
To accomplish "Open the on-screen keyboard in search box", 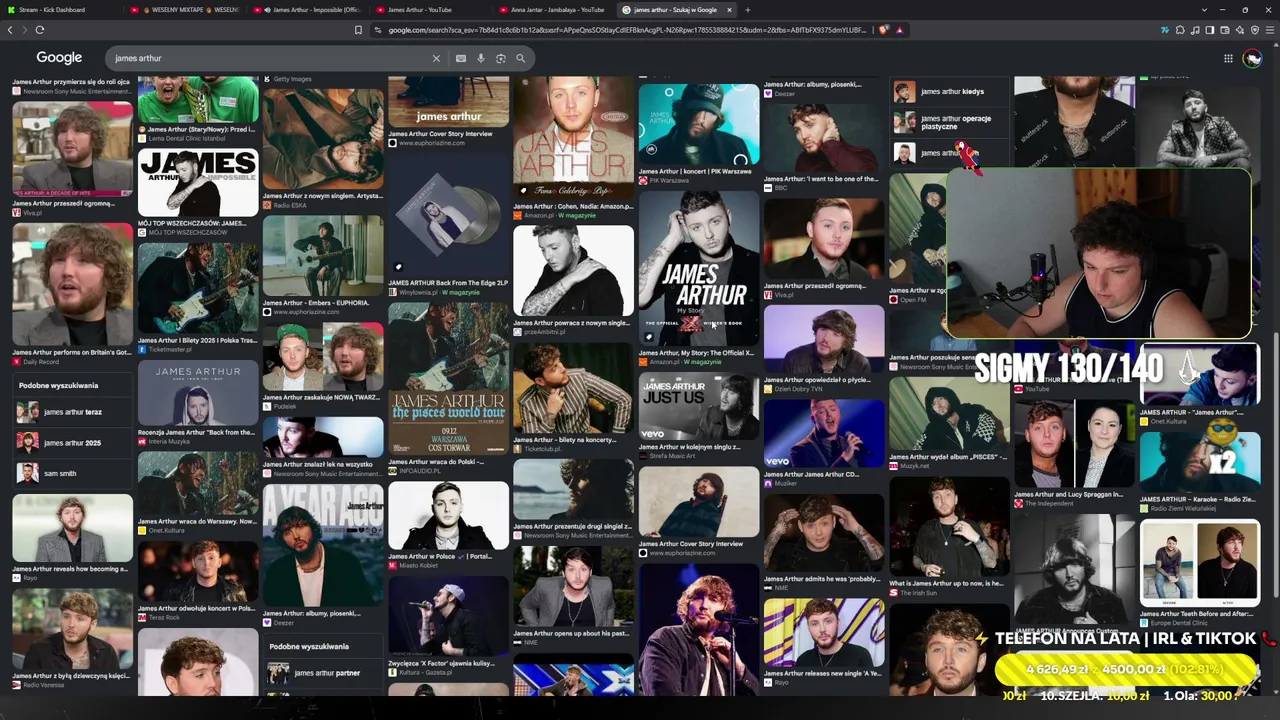I will pos(461,58).
